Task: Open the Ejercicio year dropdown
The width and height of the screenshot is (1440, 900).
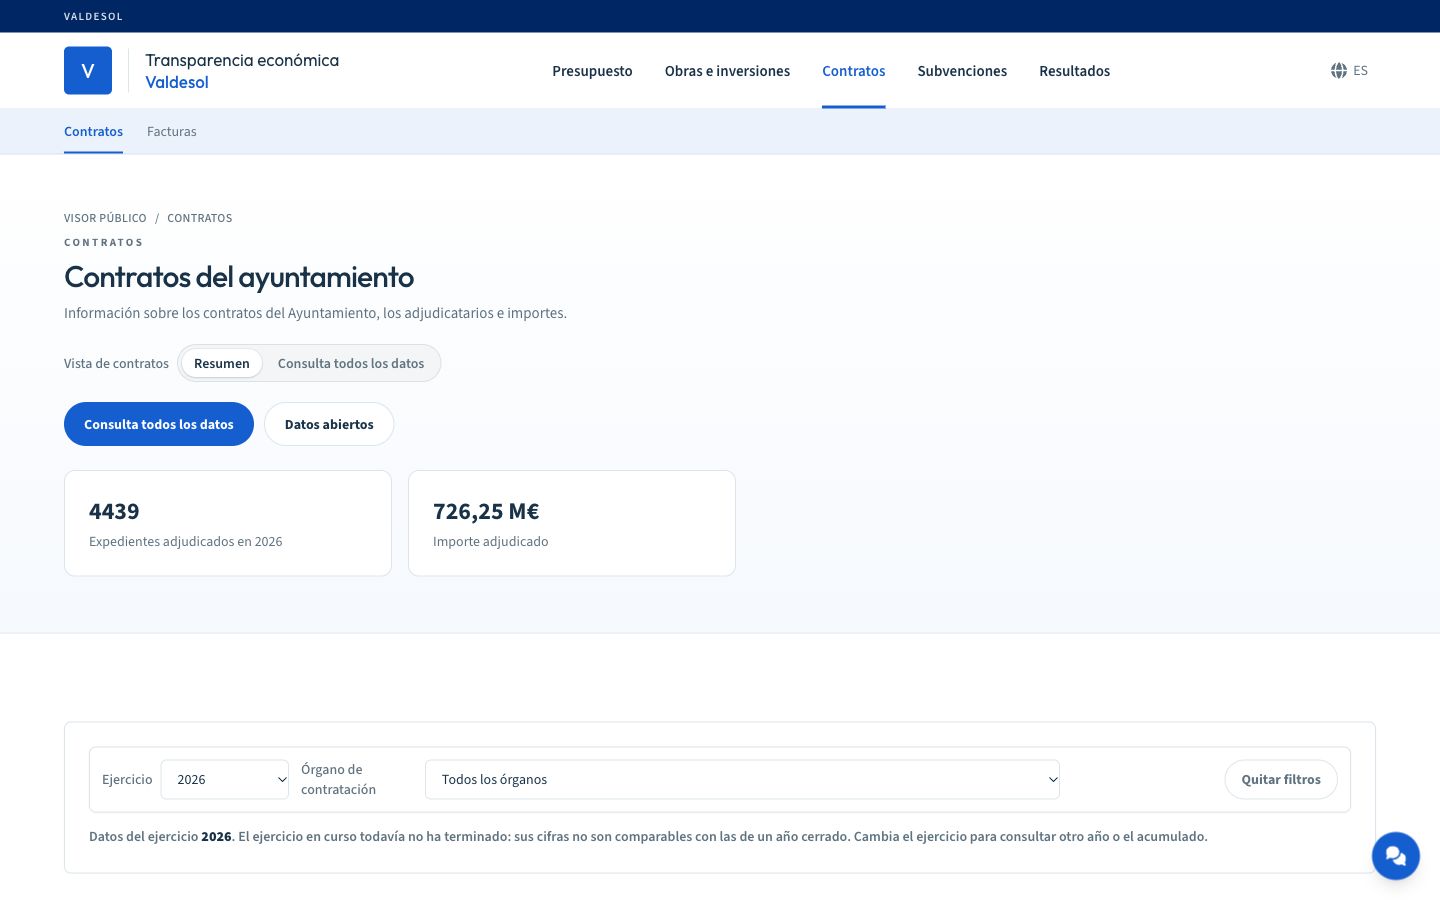Action: [x=225, y=780]
